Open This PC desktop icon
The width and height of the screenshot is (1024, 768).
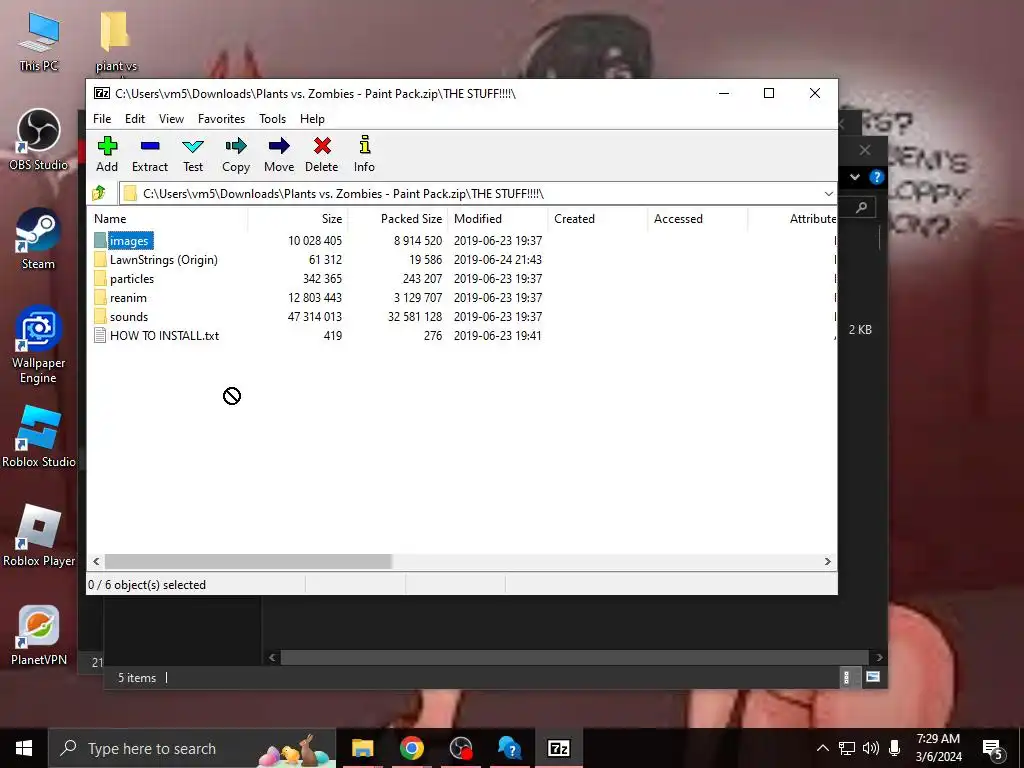[x=39, y=40]
